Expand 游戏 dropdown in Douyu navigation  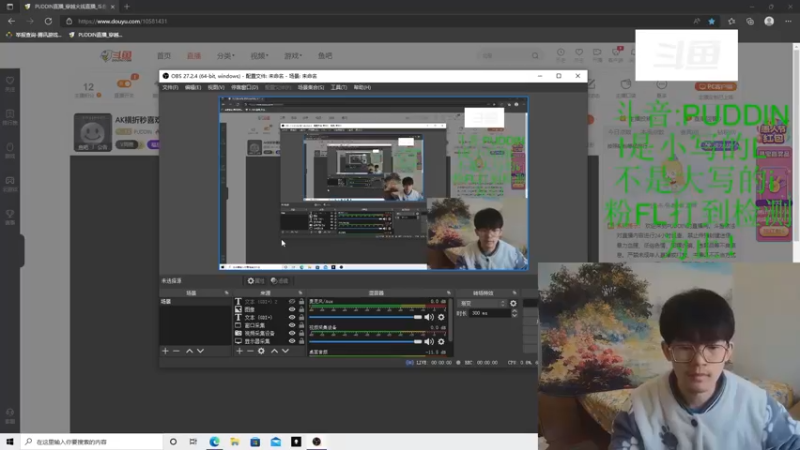click(293, 56)
